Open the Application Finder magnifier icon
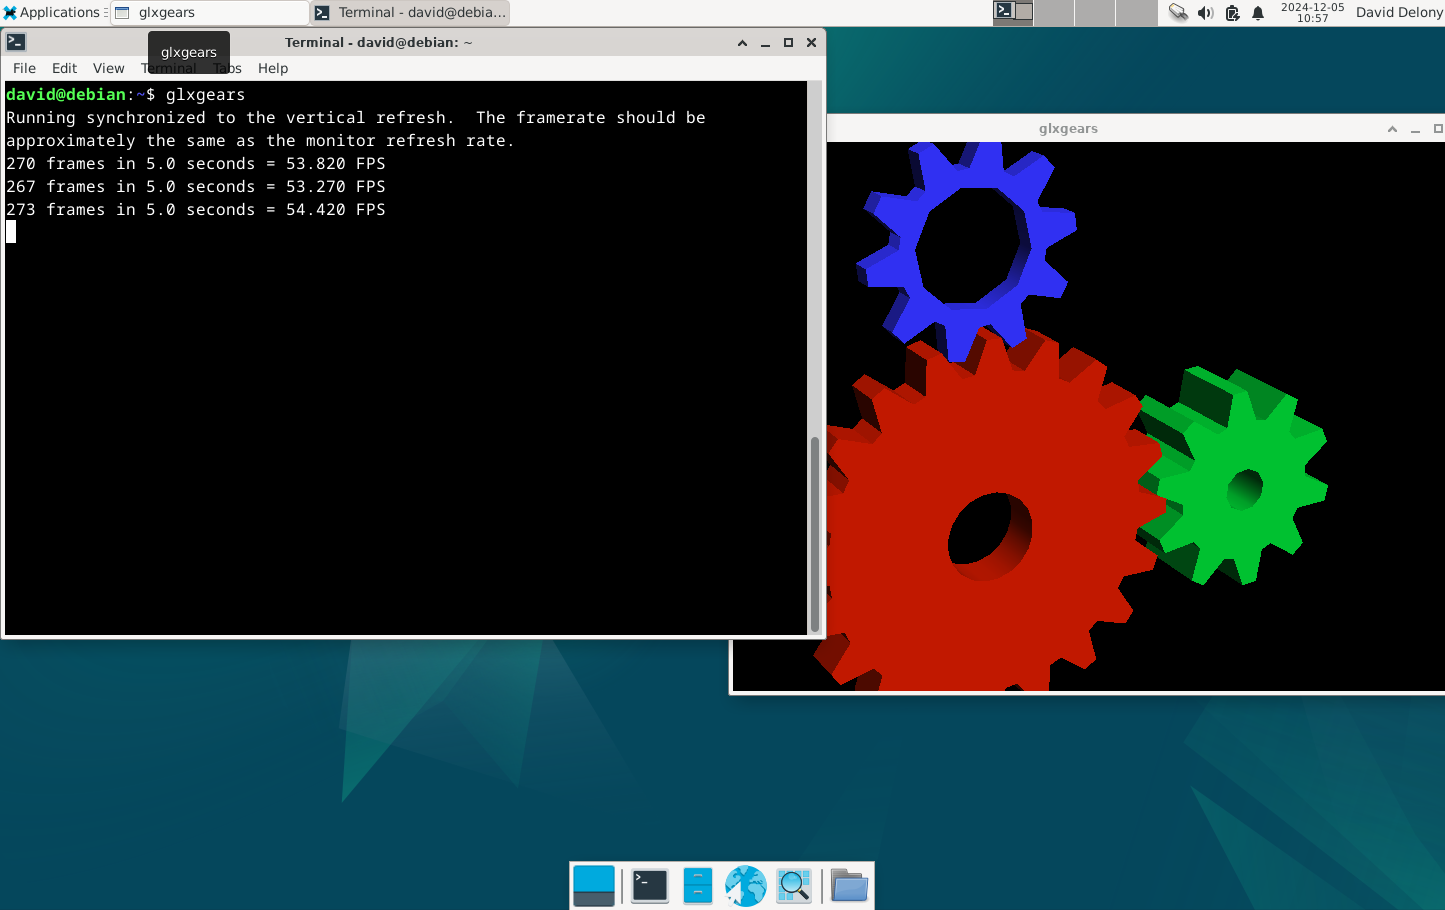This screenshot has height=910, width=1445. pyautogui.click(x=794, y=886)
